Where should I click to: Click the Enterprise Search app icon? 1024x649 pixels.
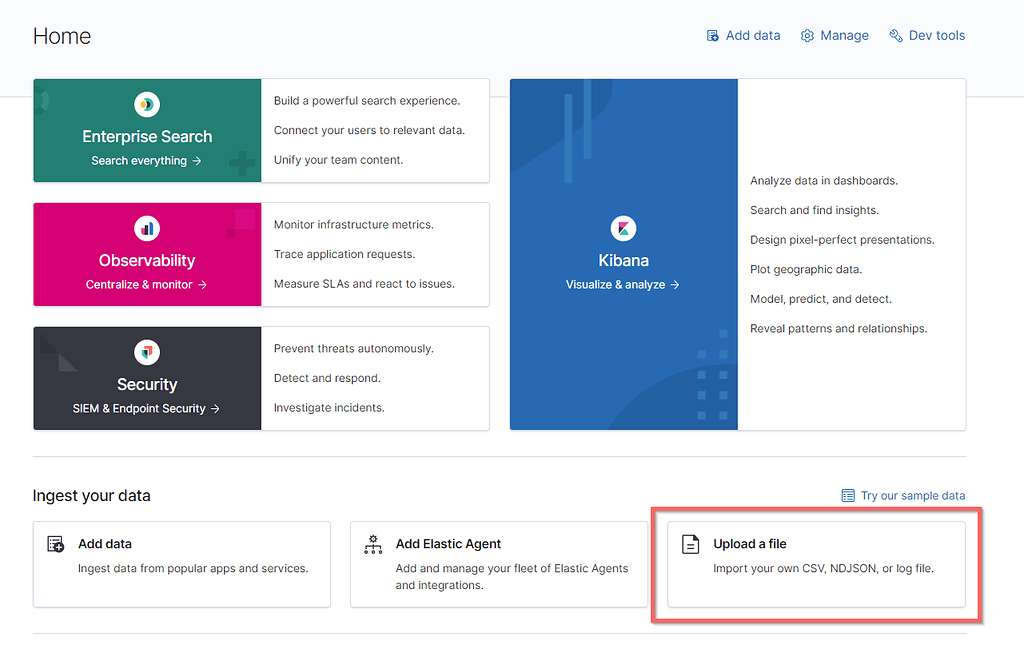(x=146, y=104)
